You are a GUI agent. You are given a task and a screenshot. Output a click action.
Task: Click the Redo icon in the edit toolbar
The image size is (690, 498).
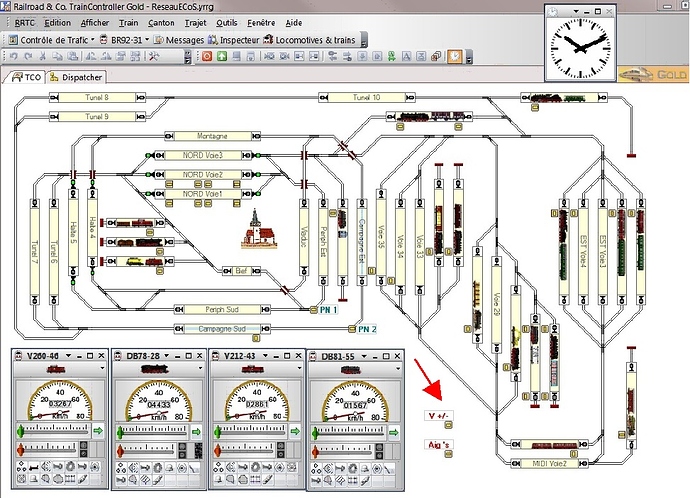click(28, 56)
